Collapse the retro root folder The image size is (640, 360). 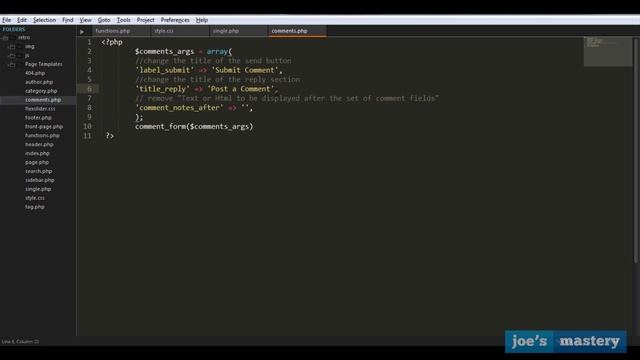[5, 38]
